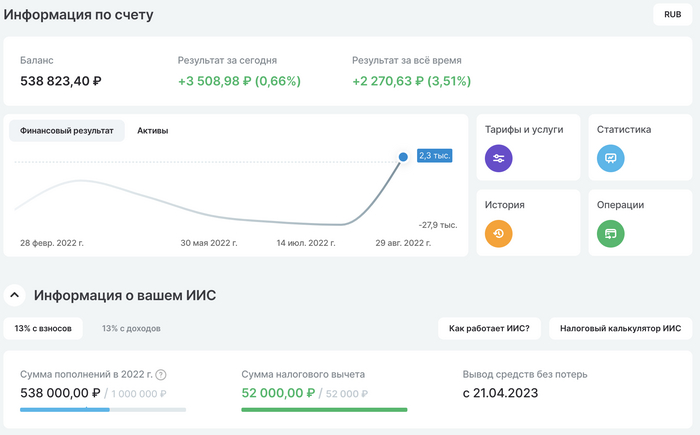This screenshot has width=700, height=435.
Task: Switch to the Активы tab
Action: coord(152,131)
